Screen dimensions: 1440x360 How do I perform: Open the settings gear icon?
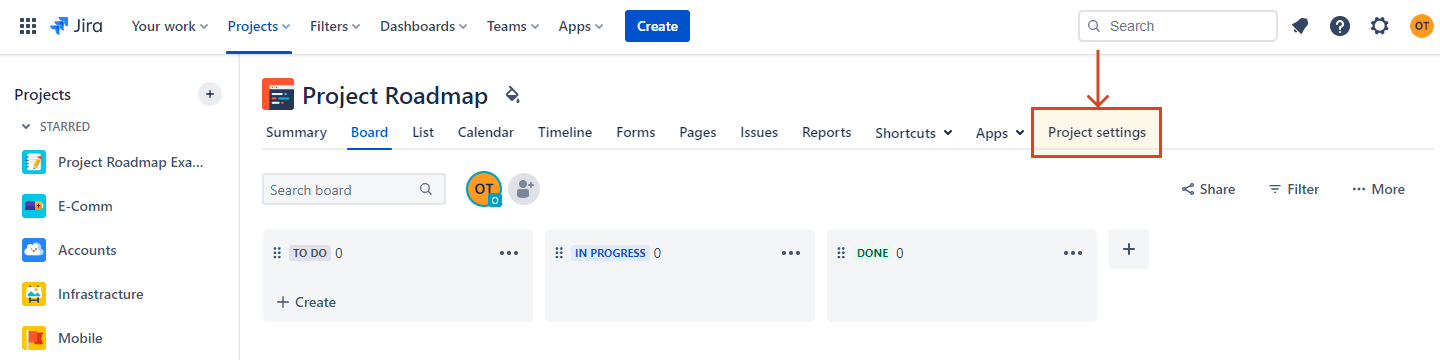pos(1380,26)
